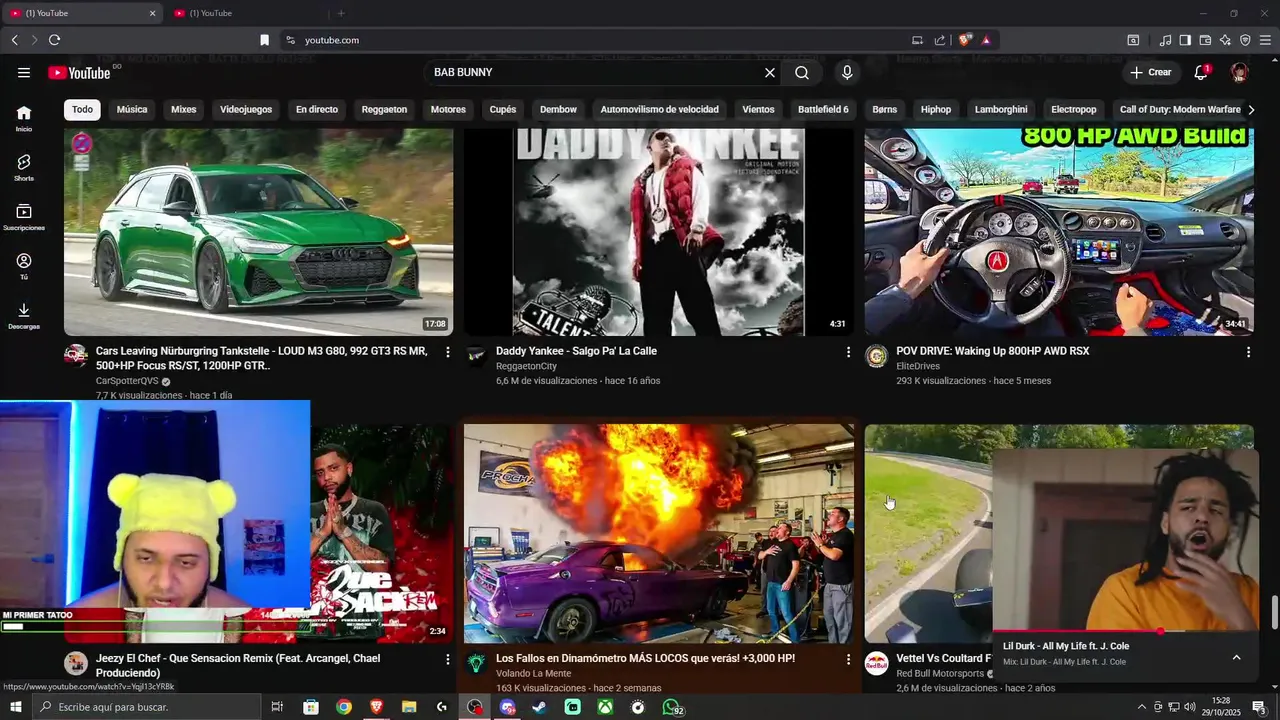Open the Windows notification center
Viewport: 1280px width, 720px height.
pyautogui.click(x=1259, y=707)
